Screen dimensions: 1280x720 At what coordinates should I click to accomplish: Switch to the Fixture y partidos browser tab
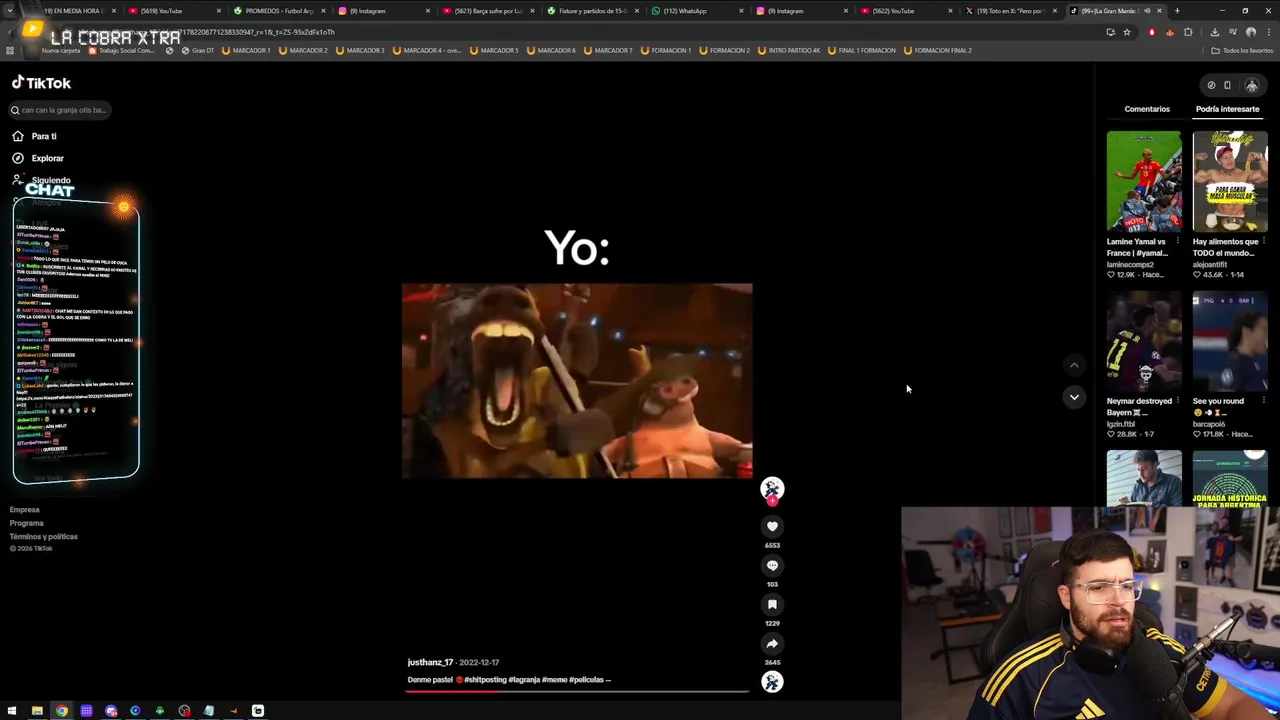(x=590, y=11)
